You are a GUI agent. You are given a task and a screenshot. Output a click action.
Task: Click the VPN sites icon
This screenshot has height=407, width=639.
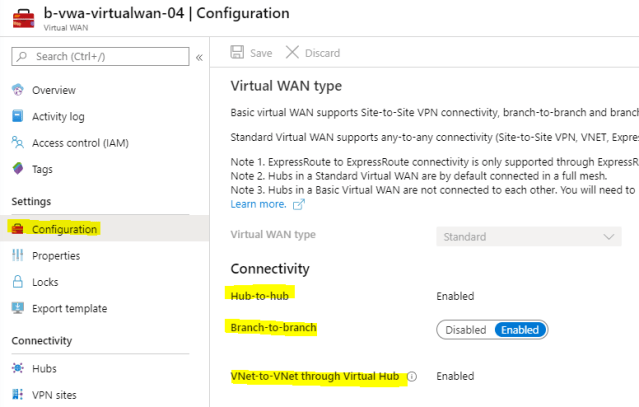point(18,395)
